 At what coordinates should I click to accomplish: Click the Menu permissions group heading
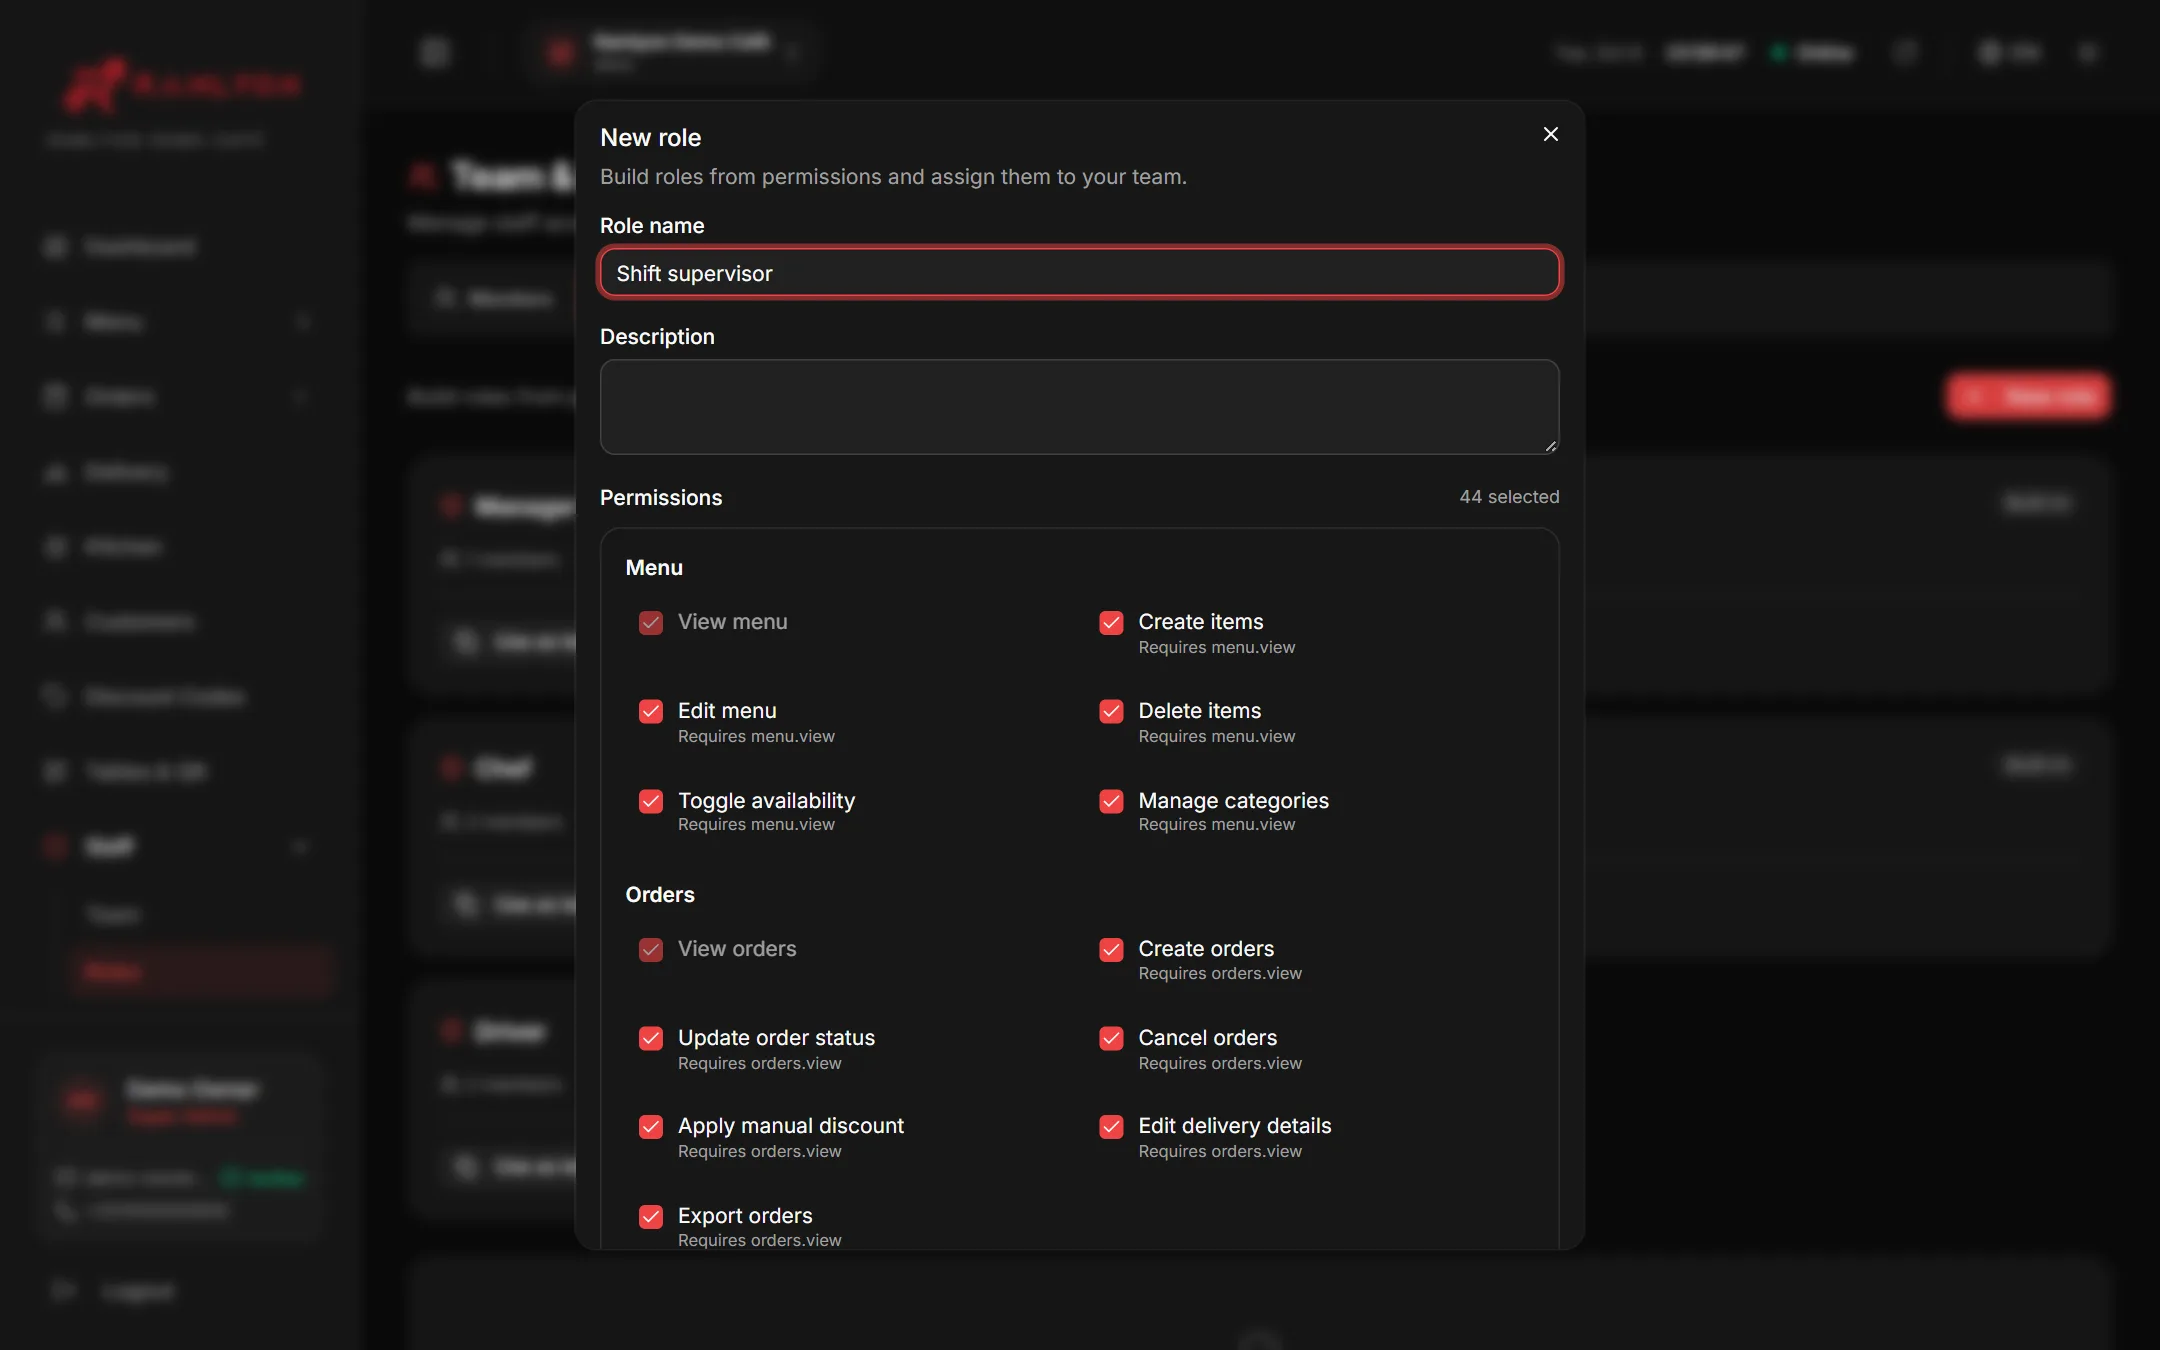[654, 568]
